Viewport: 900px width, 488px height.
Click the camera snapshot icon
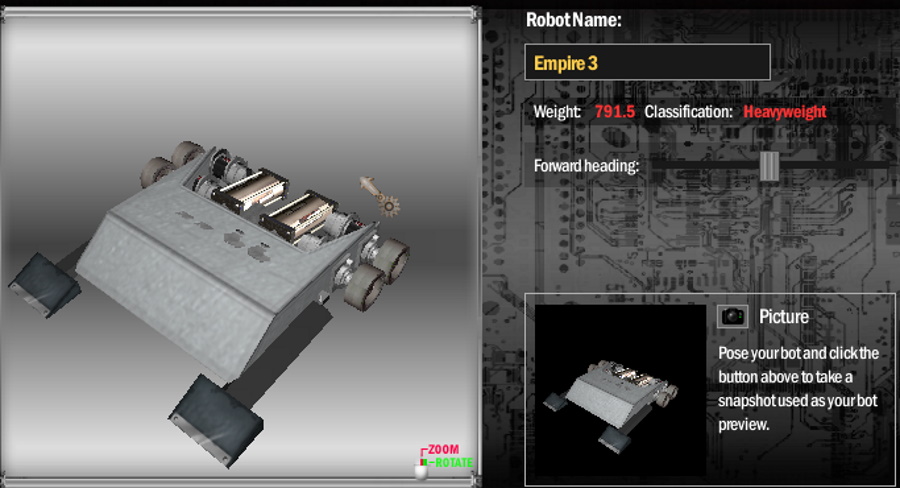(733, 316)
